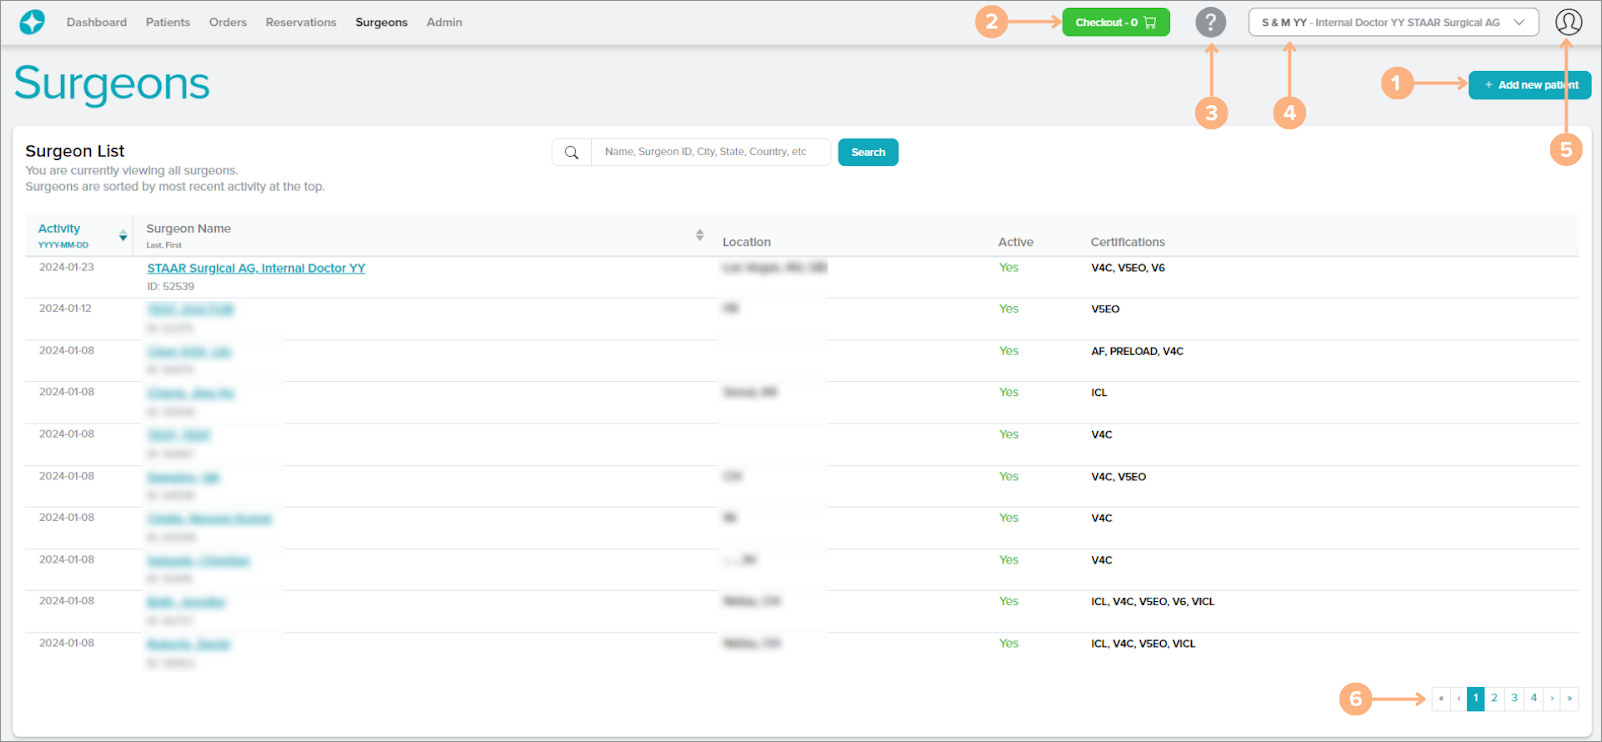Open STAAR Surgical AG, Internal Doctor YY link
The image size is (1602, 742).
point(256,268)
